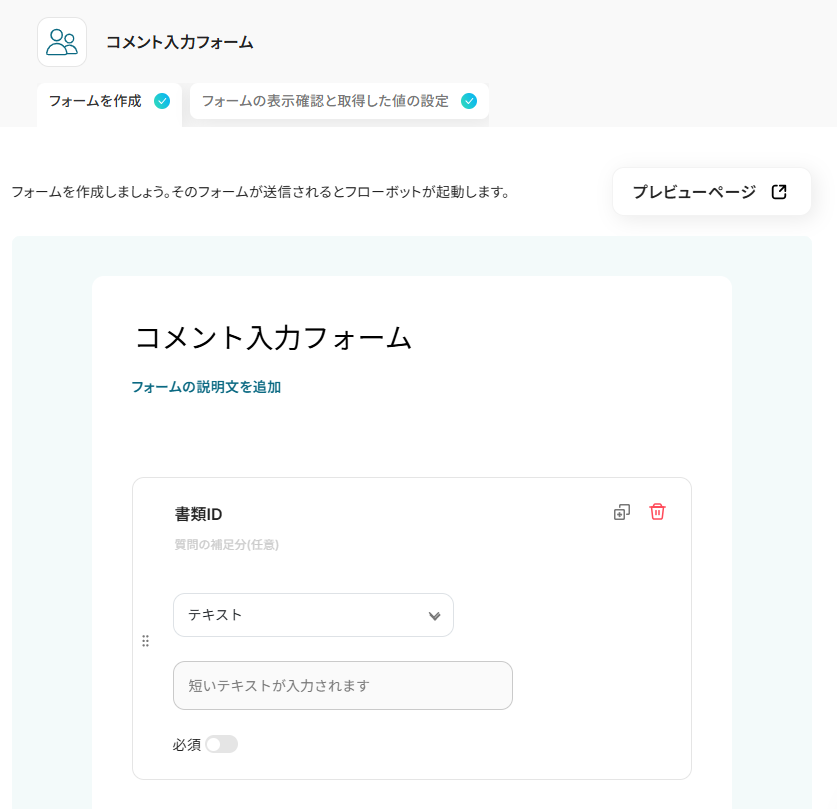
Task: Delete the 書類ID question with the trash icon
Action: (x=657, y=511)
